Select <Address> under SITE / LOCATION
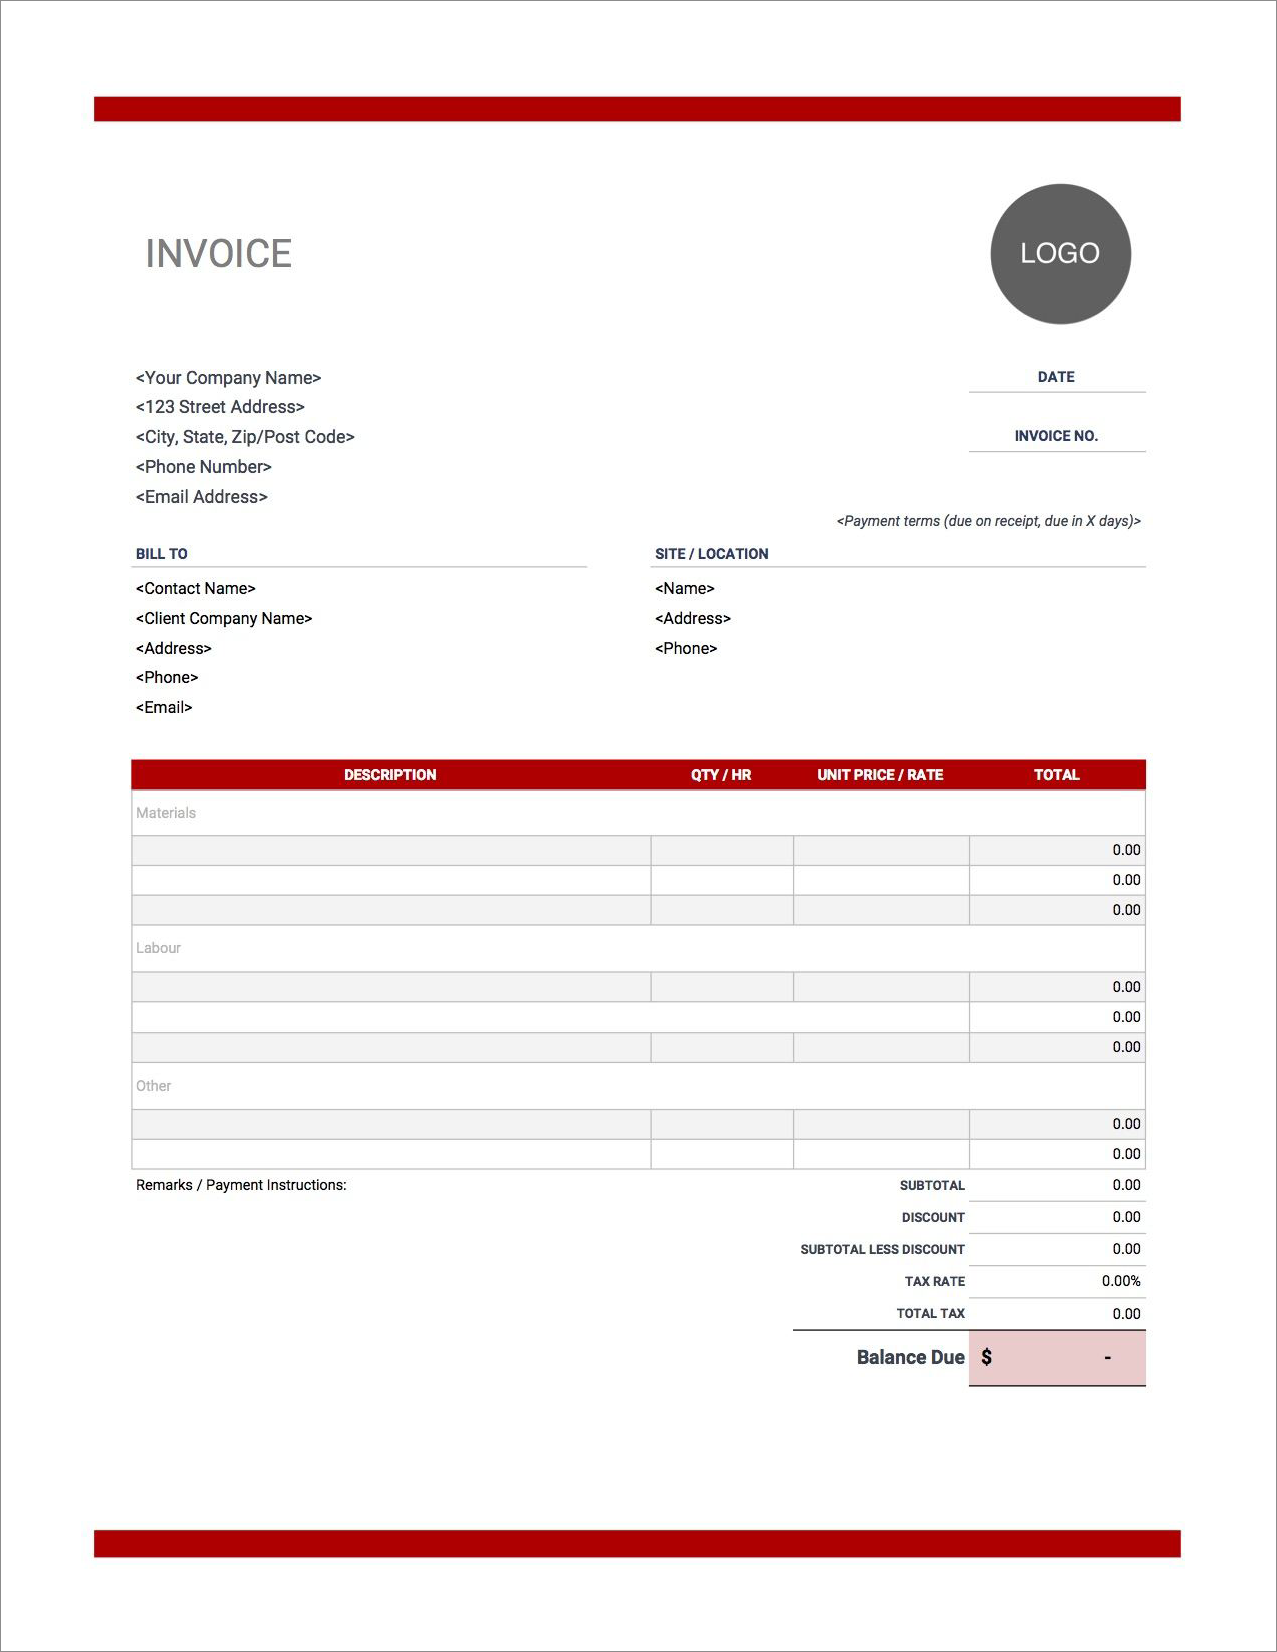This screenshot has width=1277, height=1652. [693, 619]
